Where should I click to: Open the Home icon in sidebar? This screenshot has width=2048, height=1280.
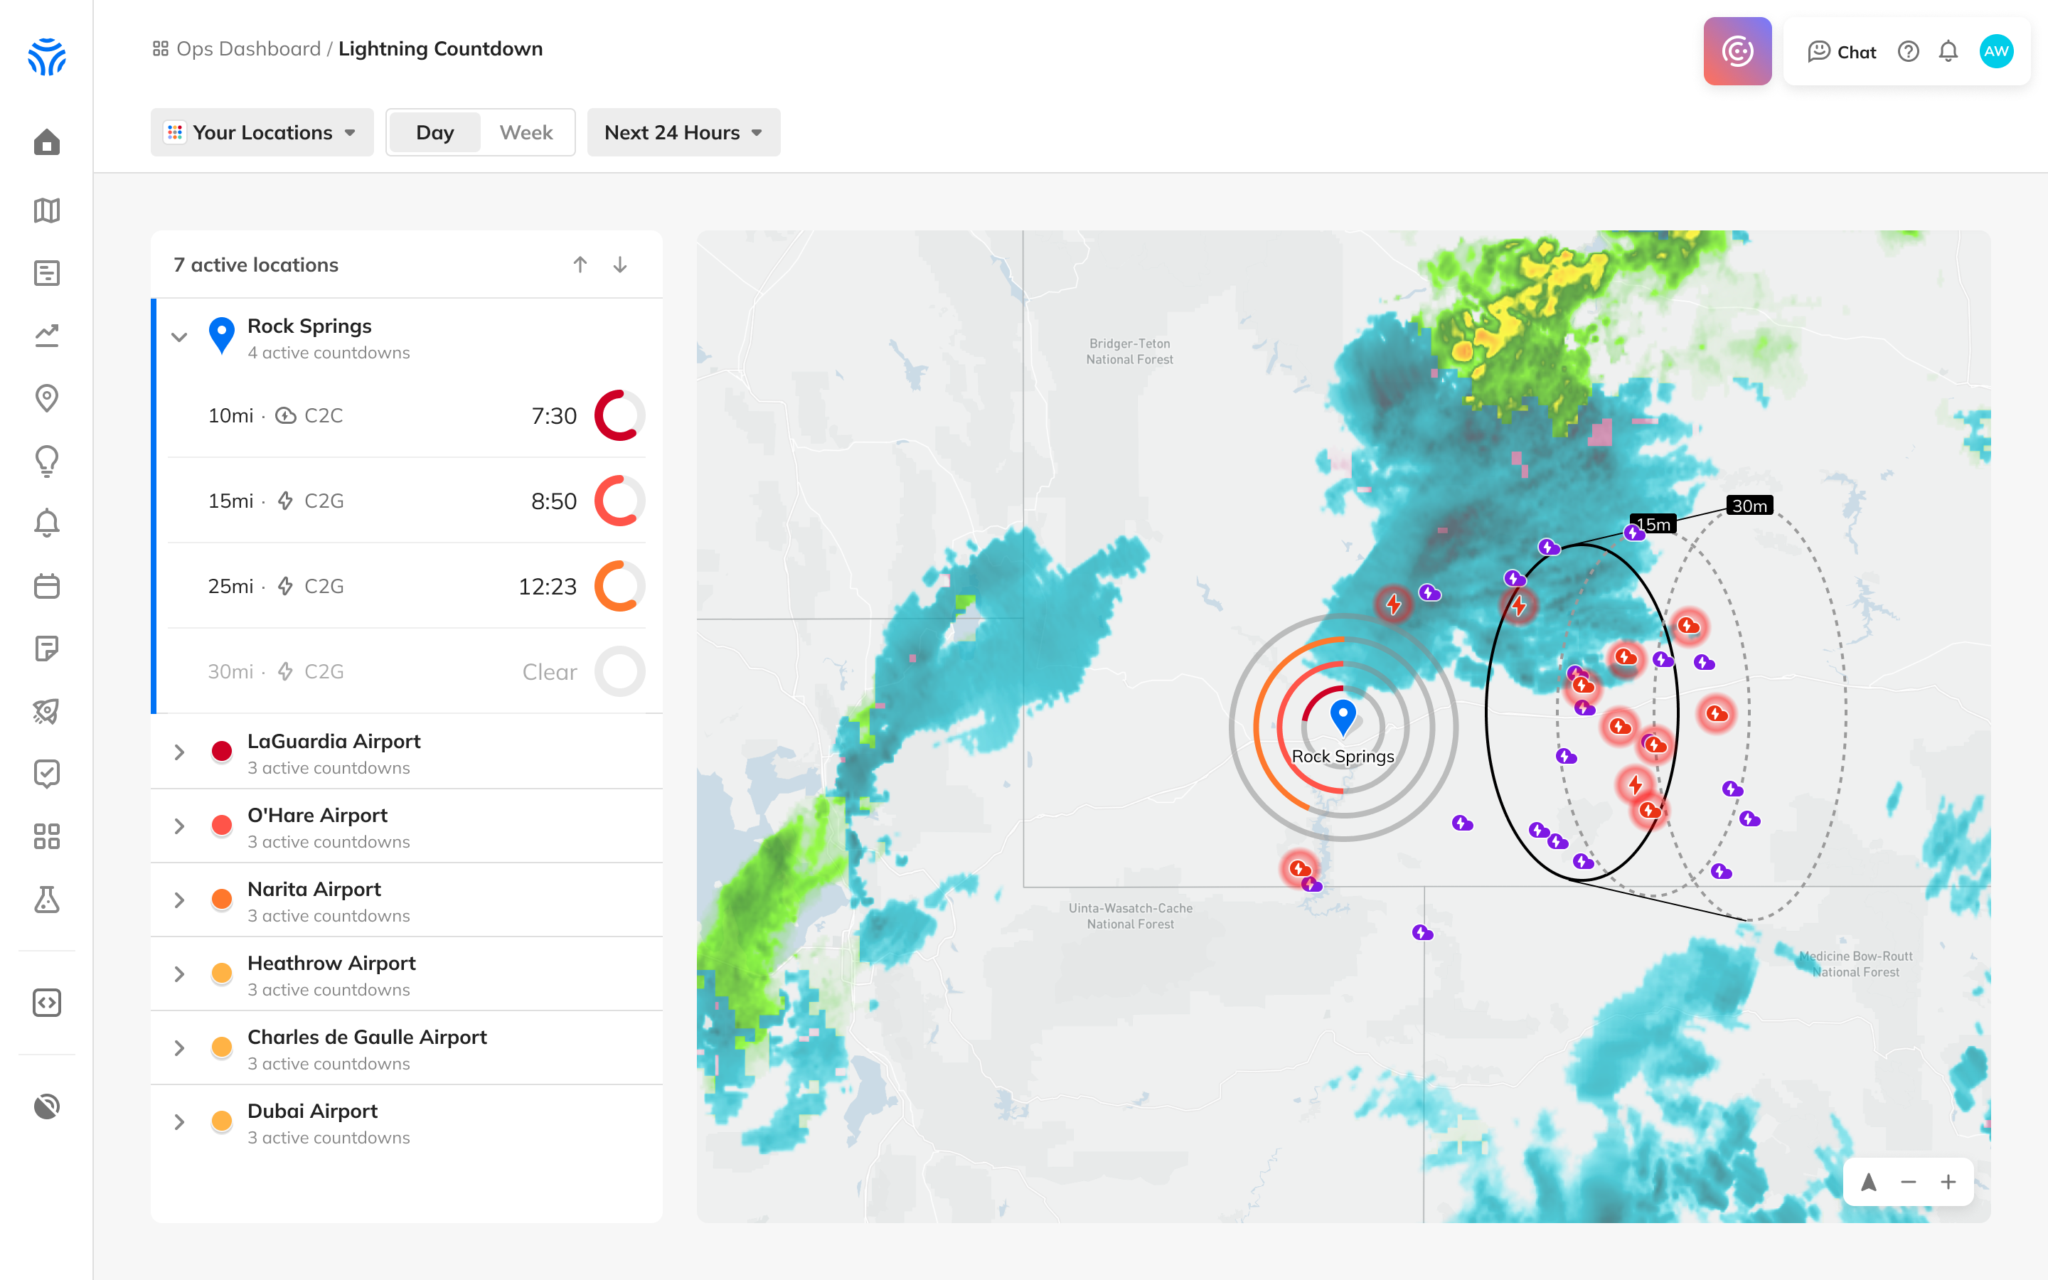46,142
